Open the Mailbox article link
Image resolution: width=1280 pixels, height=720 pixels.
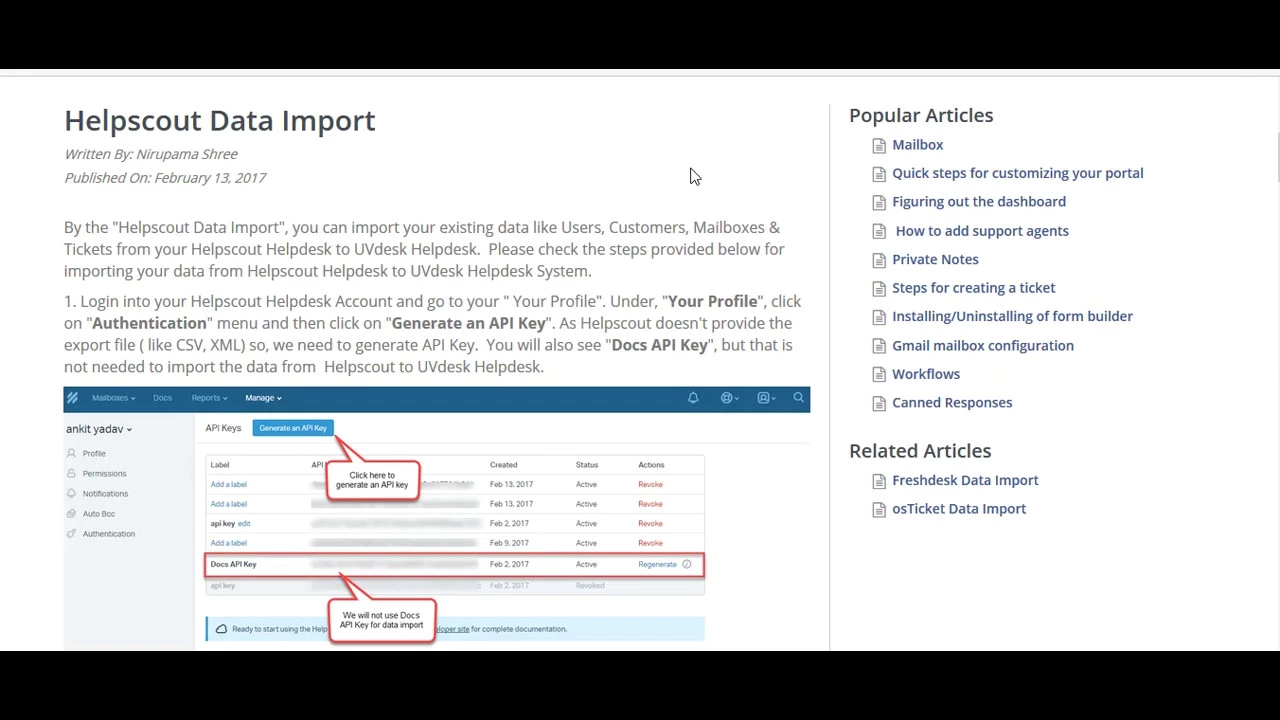point(917,145)
